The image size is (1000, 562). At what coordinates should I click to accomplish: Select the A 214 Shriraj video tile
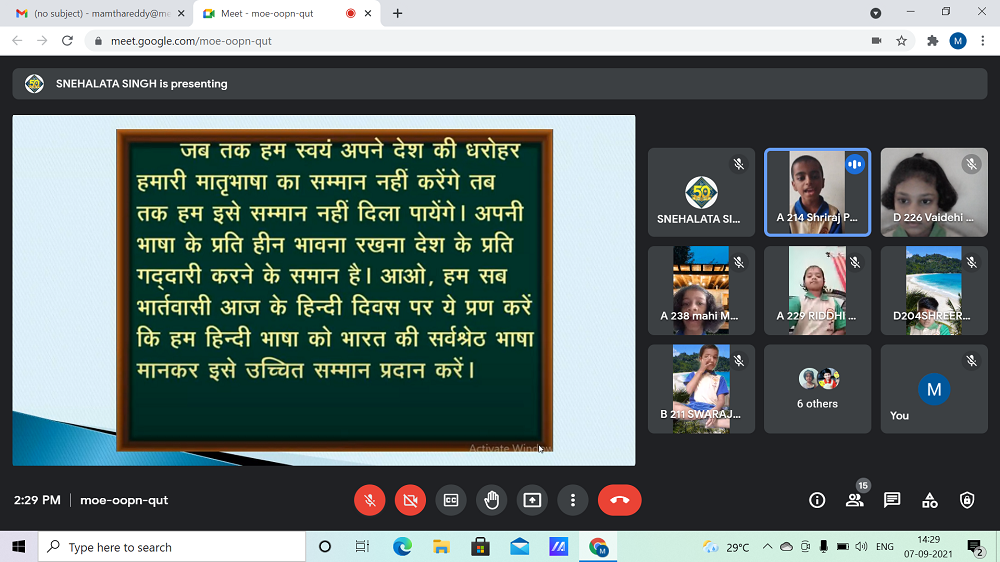[x=817, y=192]
